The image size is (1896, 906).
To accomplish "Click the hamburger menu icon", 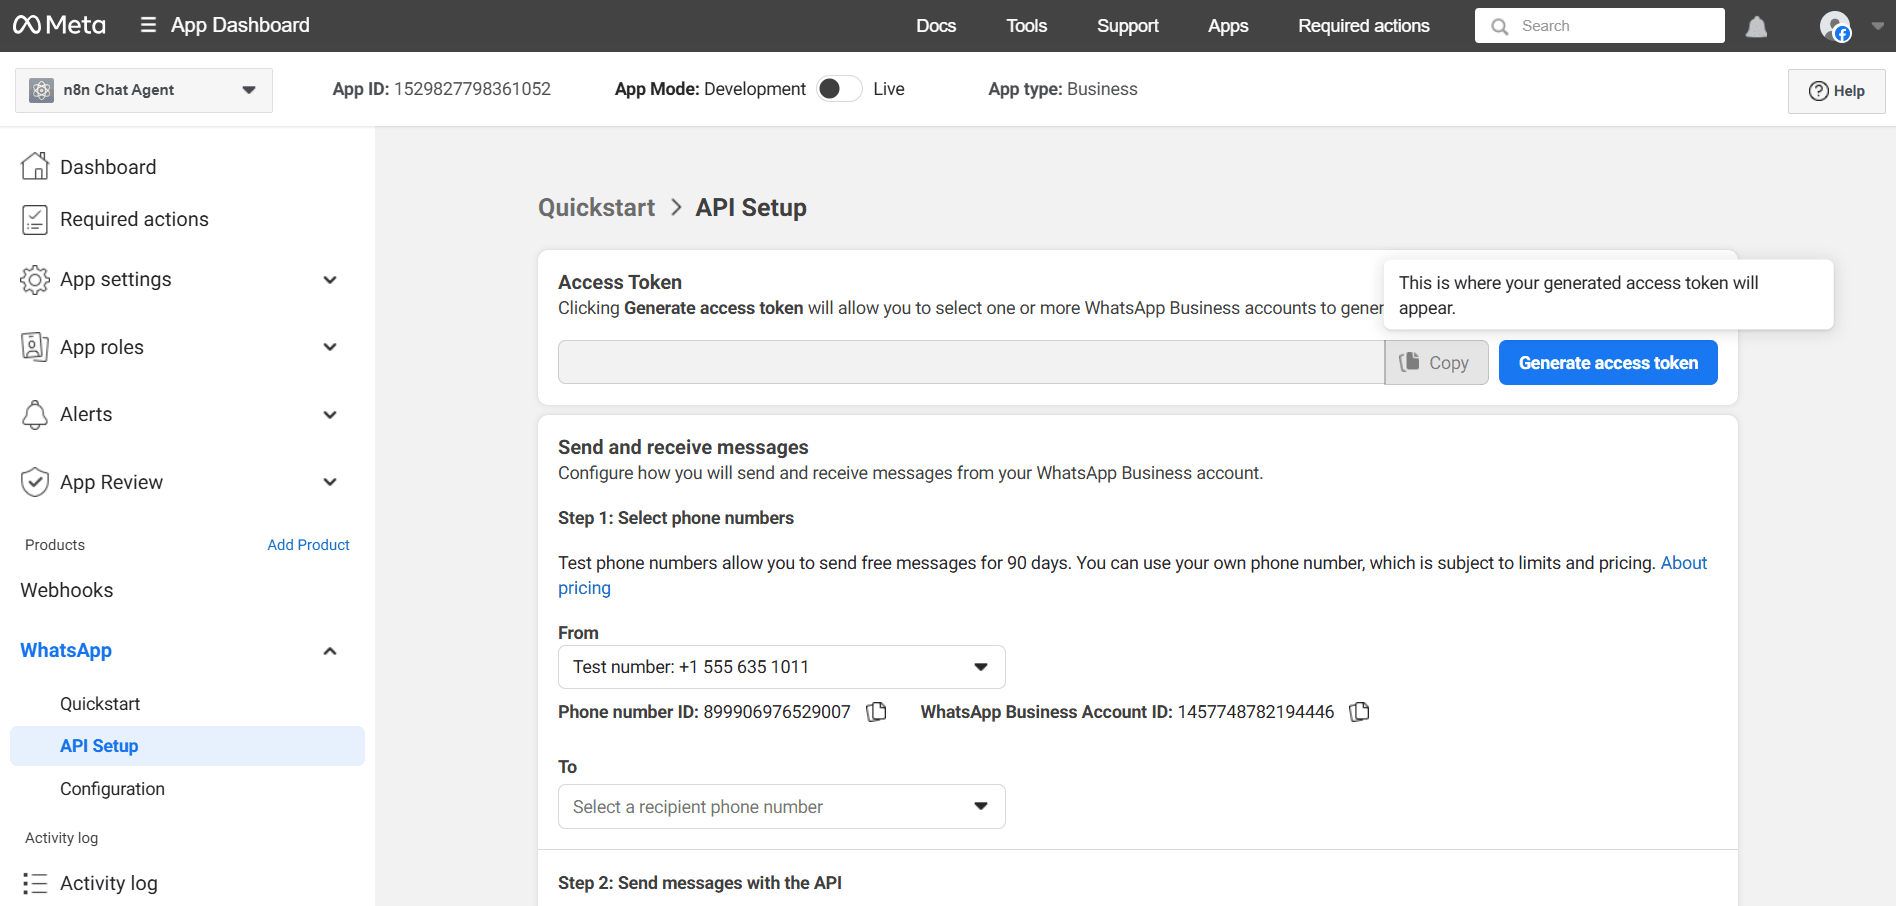I will point(148,25).
